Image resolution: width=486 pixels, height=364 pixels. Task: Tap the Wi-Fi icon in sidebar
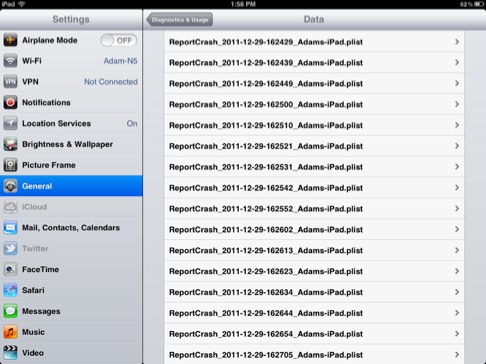(10, 61)
